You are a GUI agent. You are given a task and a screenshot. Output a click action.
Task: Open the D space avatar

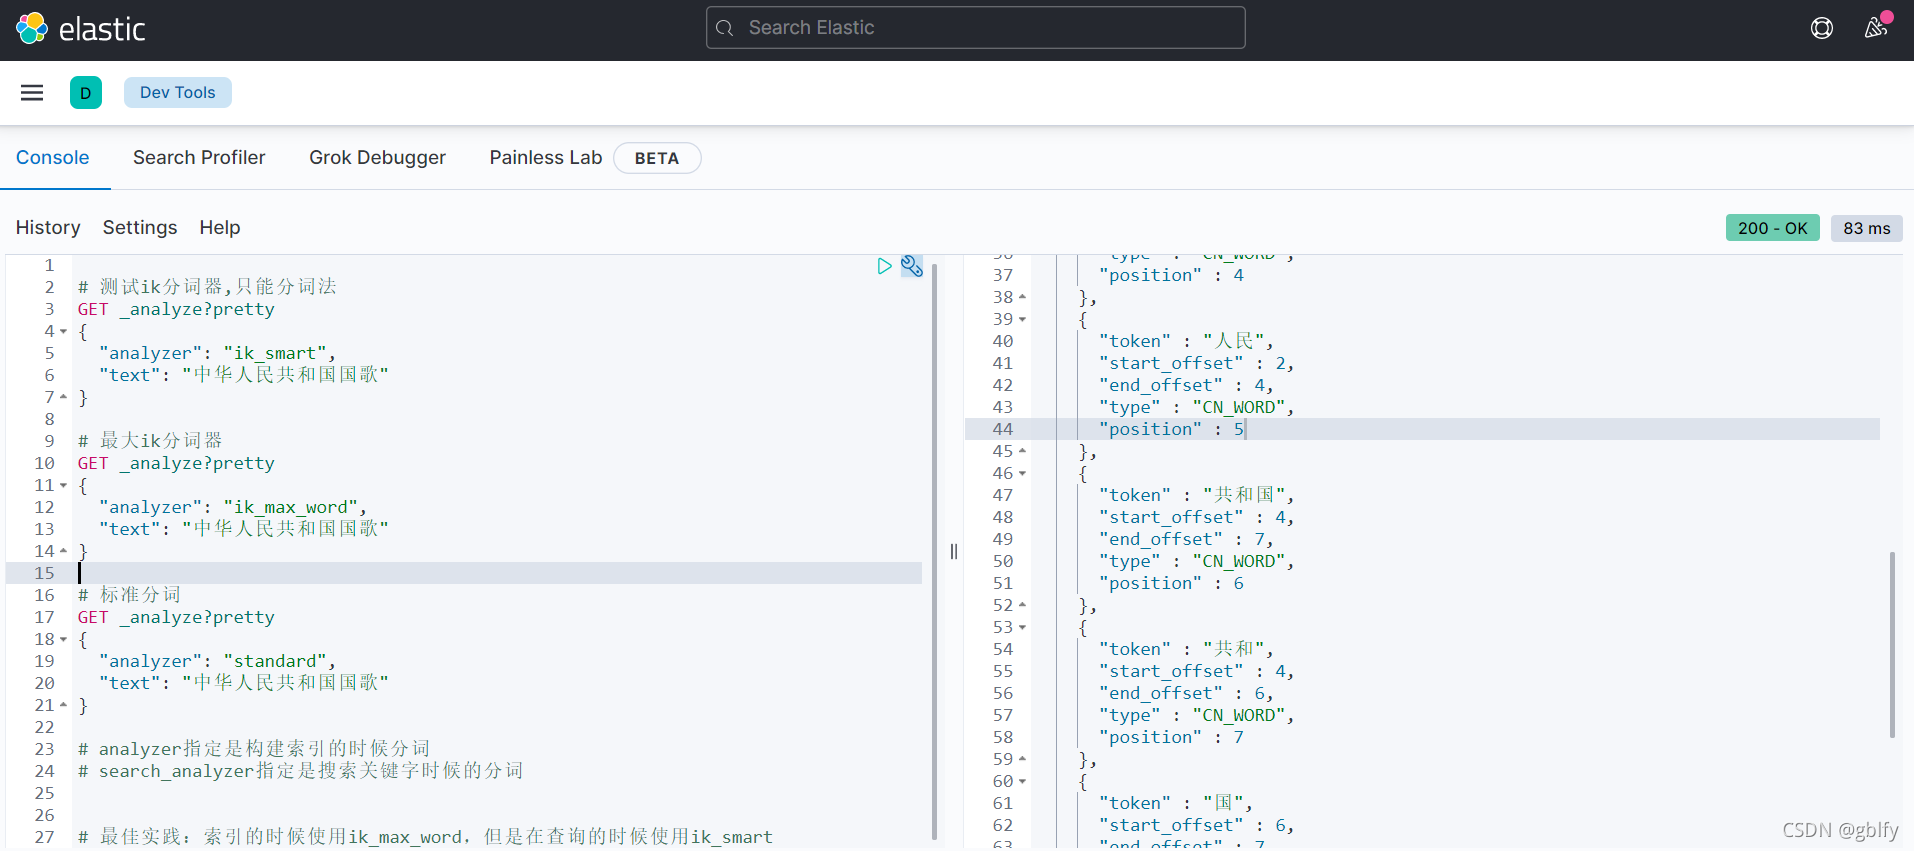pos(86,93)
